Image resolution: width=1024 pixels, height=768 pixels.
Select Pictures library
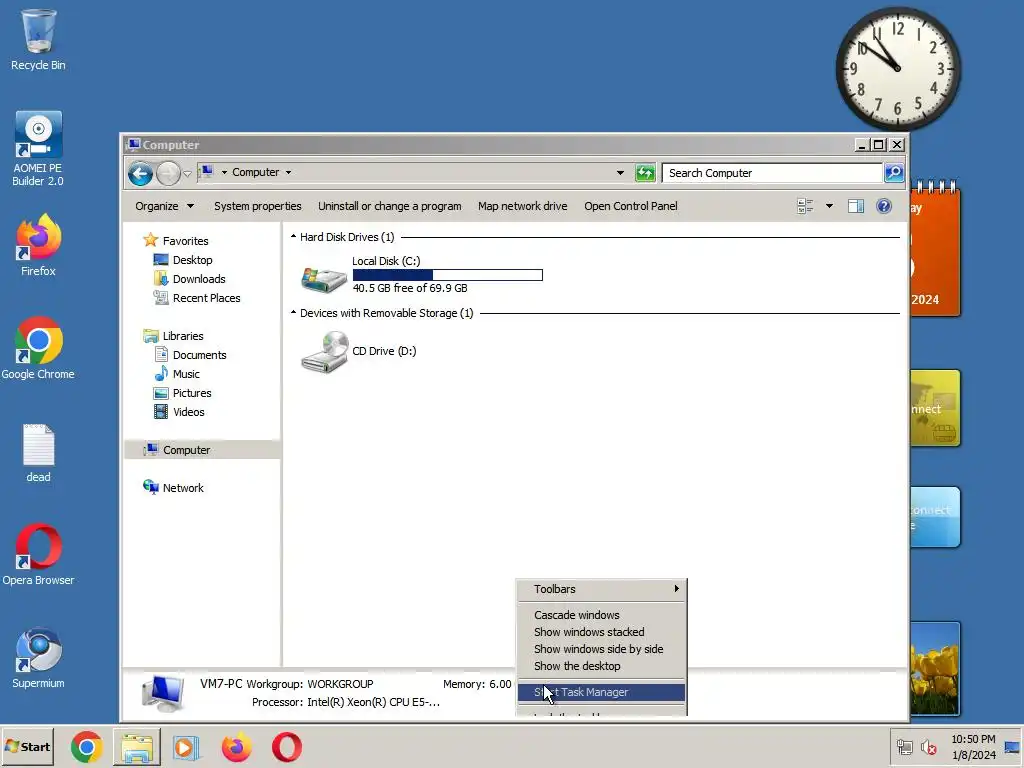coord(192,392)
